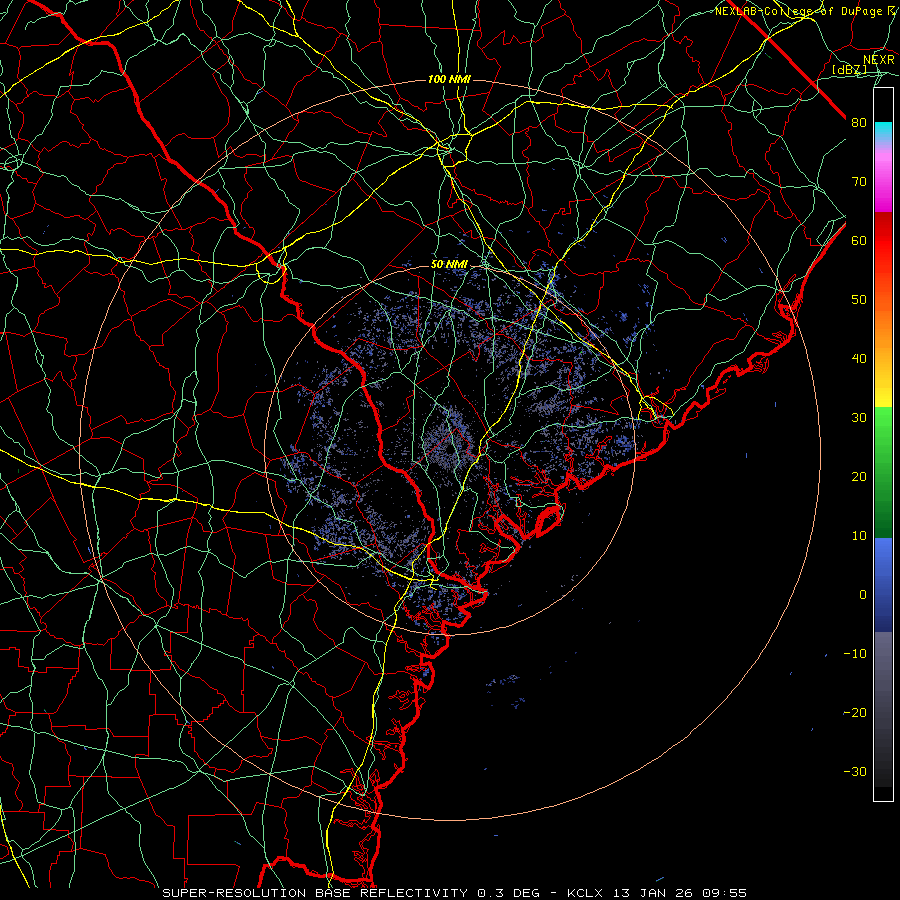
Task: Click the blue segment of the reflectivity color bar
Action: coord(883,584)
